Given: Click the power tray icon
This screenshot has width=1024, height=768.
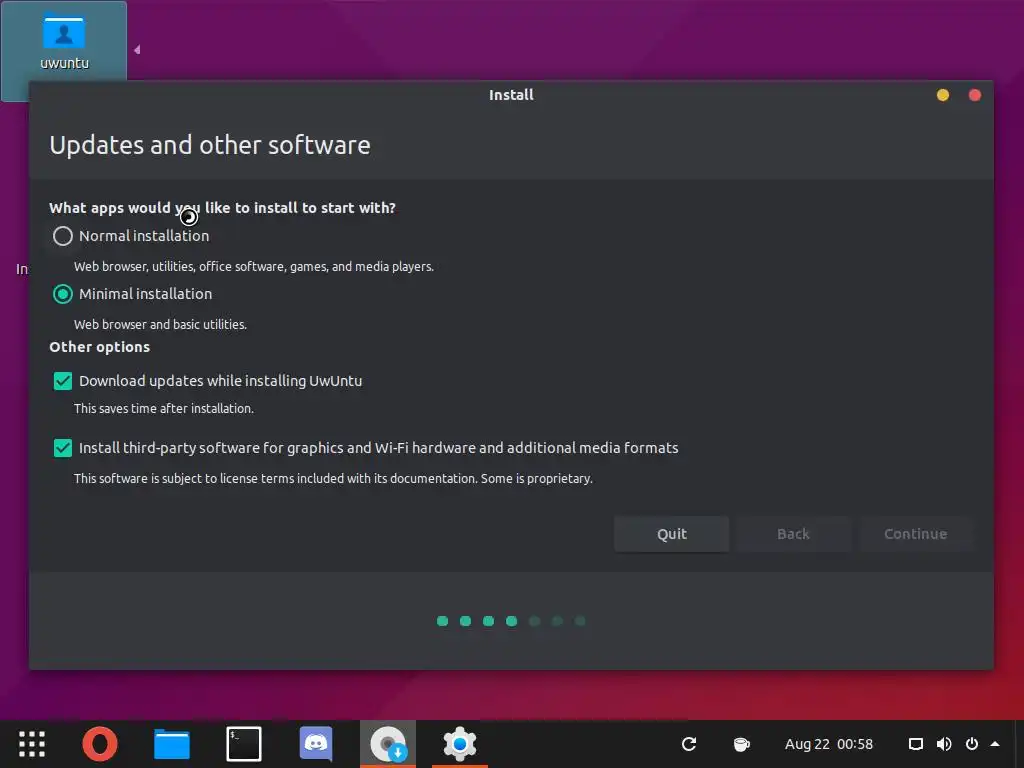Looking at the screenshot, I should [x=972, y=744].
